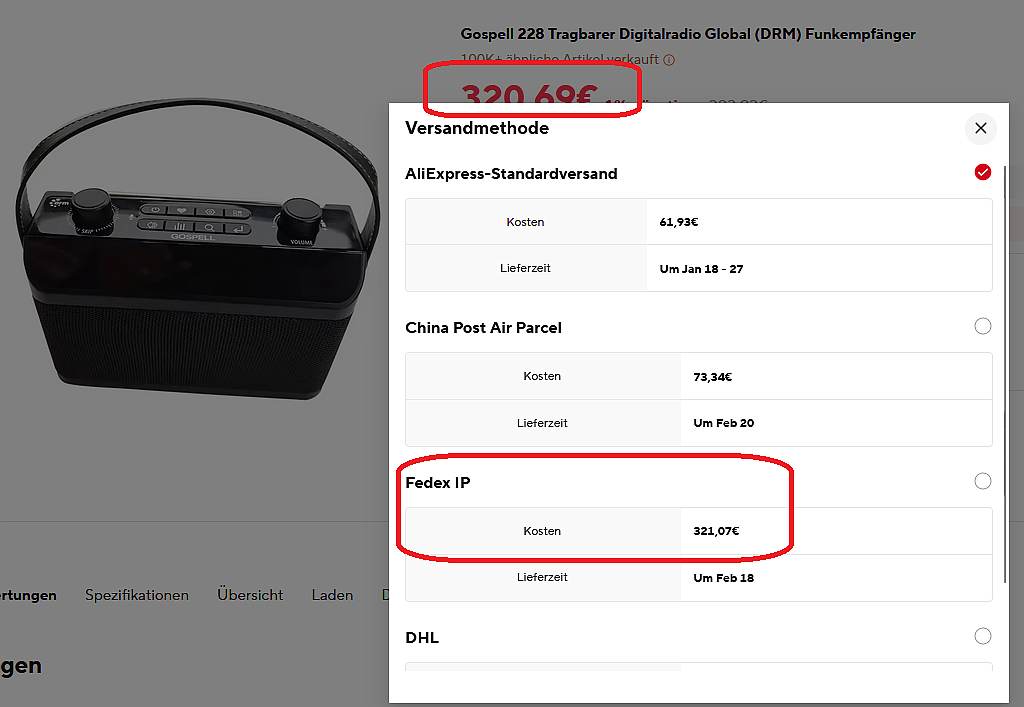Click the delivery time Um Jan 18 - 27

tap(701, 269)
